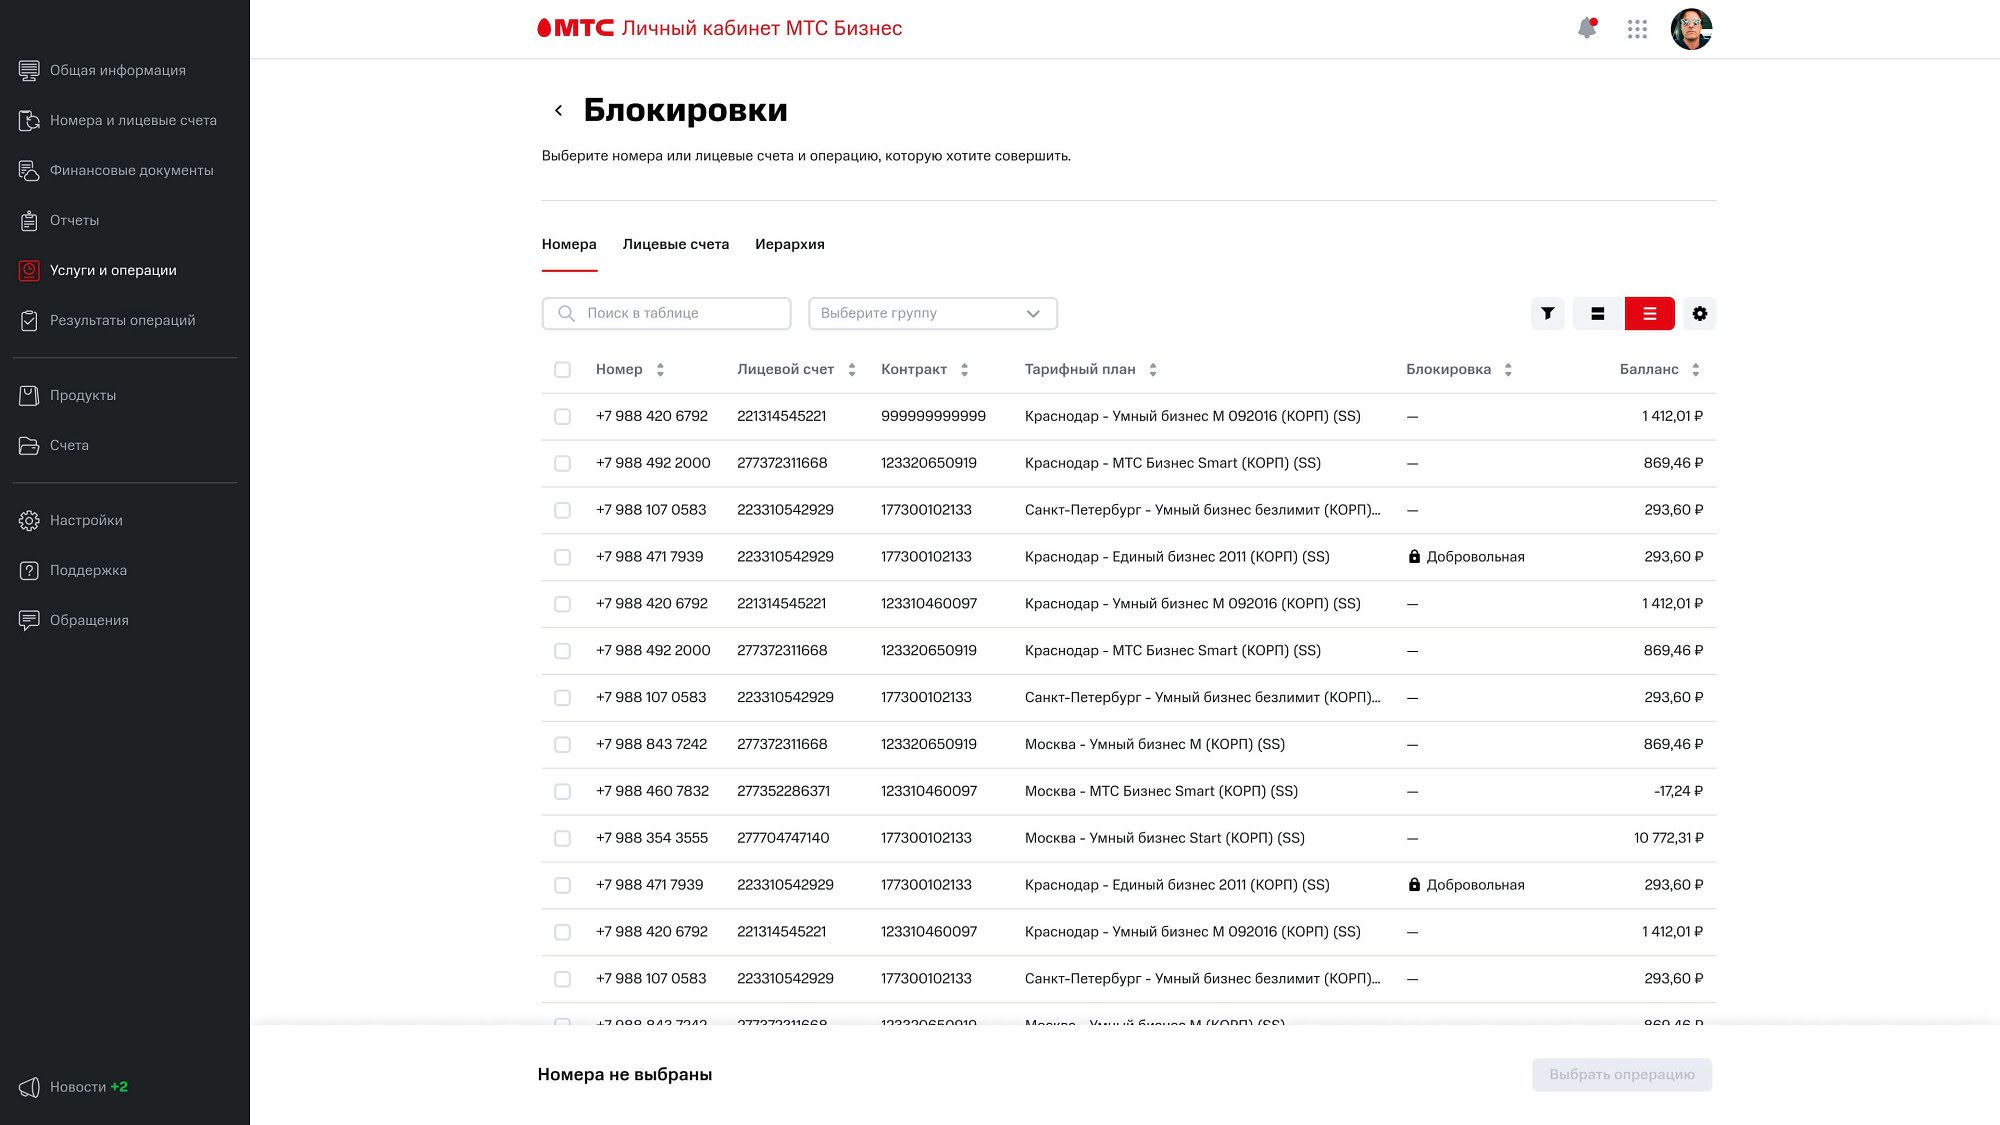
Task: Open Результаты операций
Action: click(x=107, y=320)
